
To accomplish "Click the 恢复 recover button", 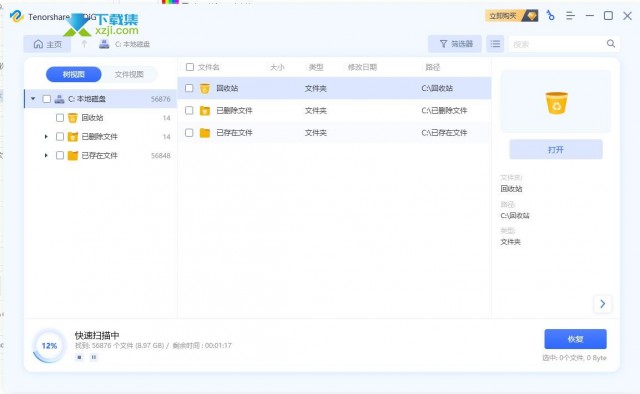I will 575,339.
